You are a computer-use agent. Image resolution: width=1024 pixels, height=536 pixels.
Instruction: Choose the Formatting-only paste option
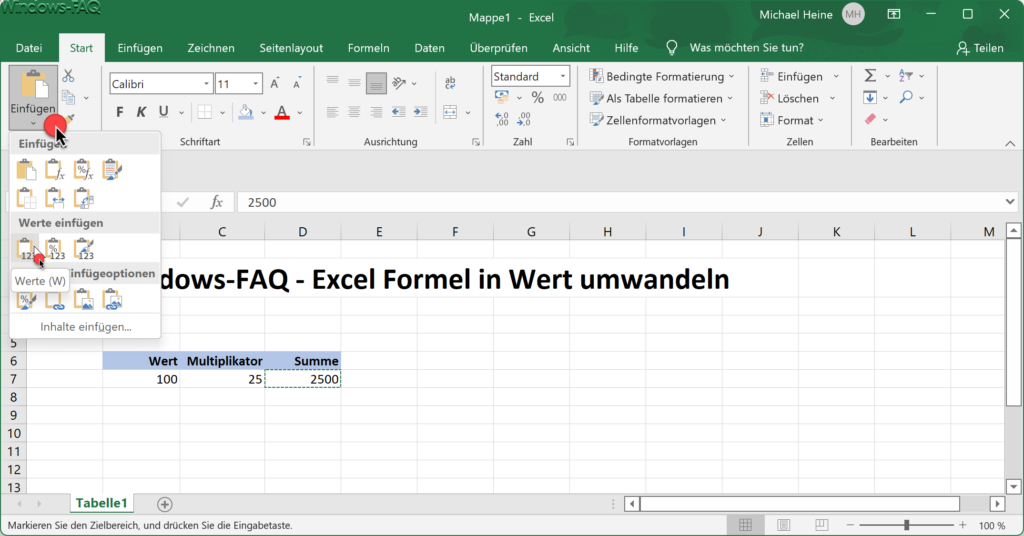click(x=26, y=300)
